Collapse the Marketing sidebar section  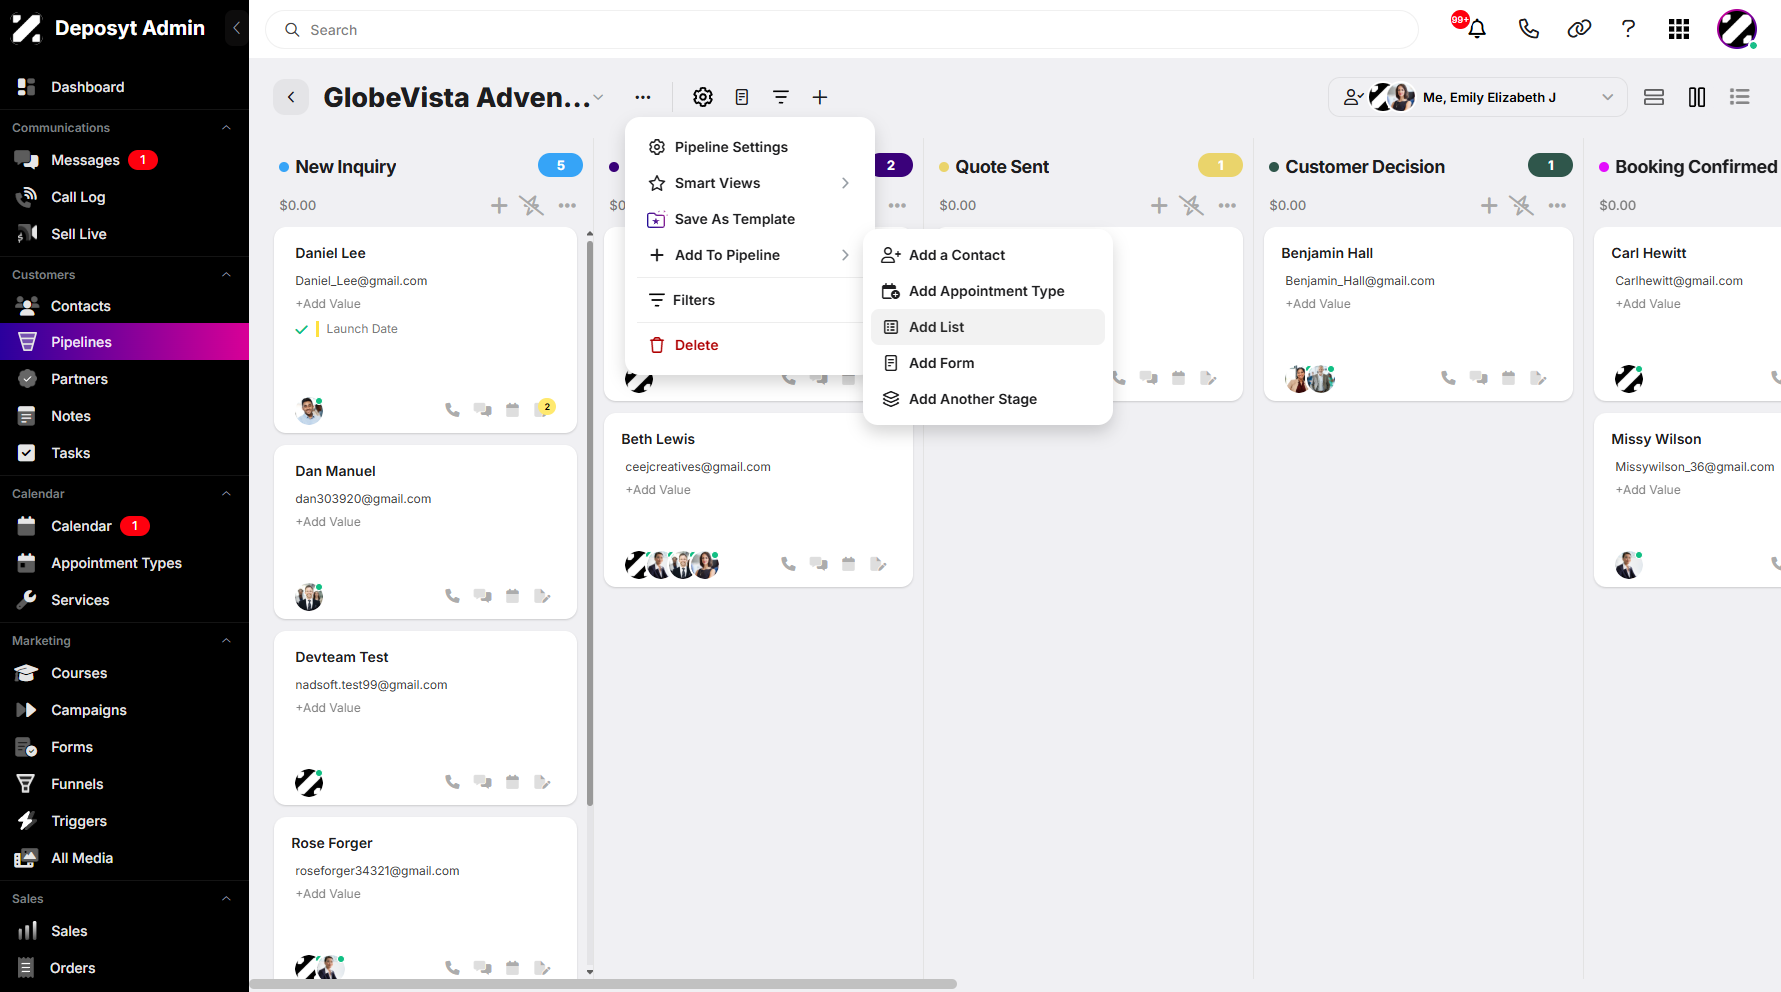coord(226,641)
